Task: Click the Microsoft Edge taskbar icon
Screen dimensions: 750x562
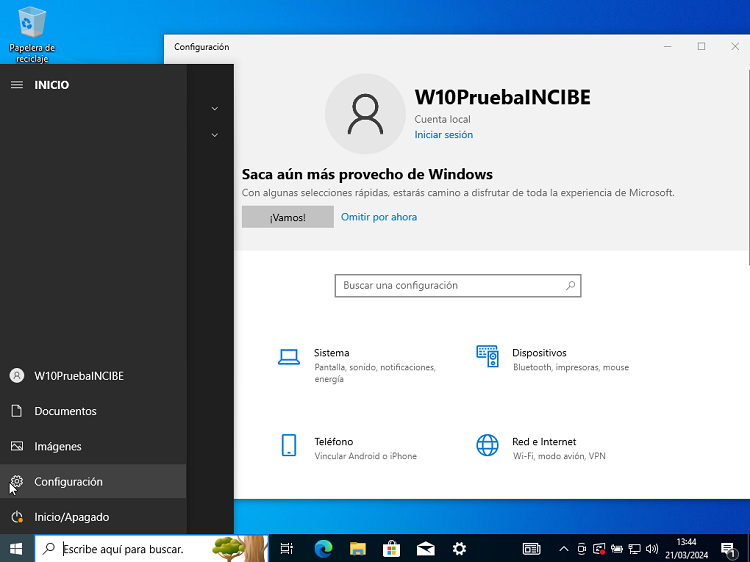Action: point(323,548)
